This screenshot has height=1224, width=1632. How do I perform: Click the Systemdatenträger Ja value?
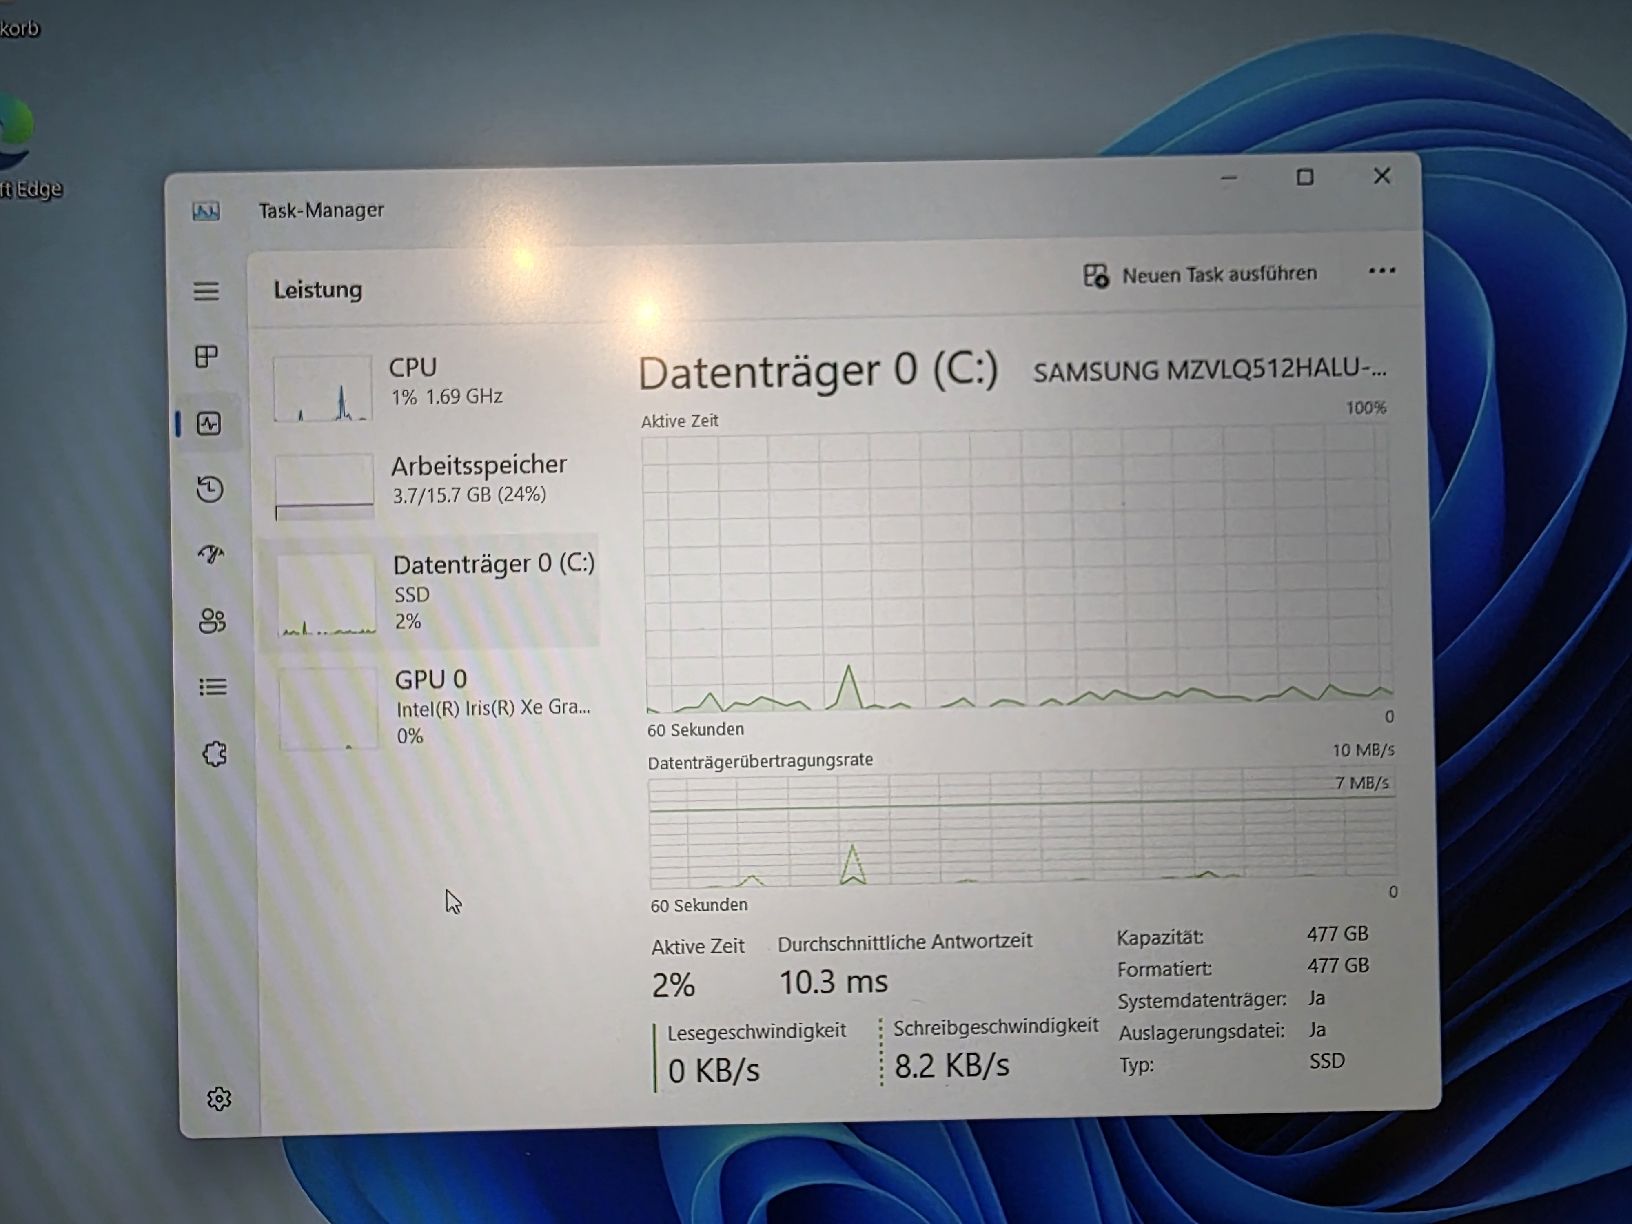(x=1317, y=998)
